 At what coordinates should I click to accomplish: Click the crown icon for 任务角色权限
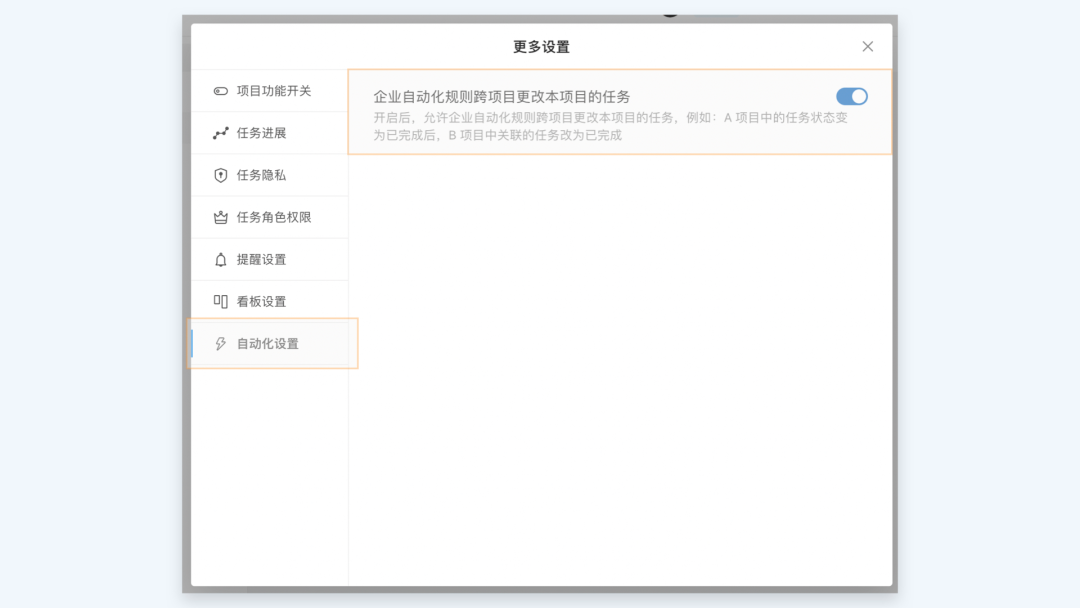pos(221,217)
